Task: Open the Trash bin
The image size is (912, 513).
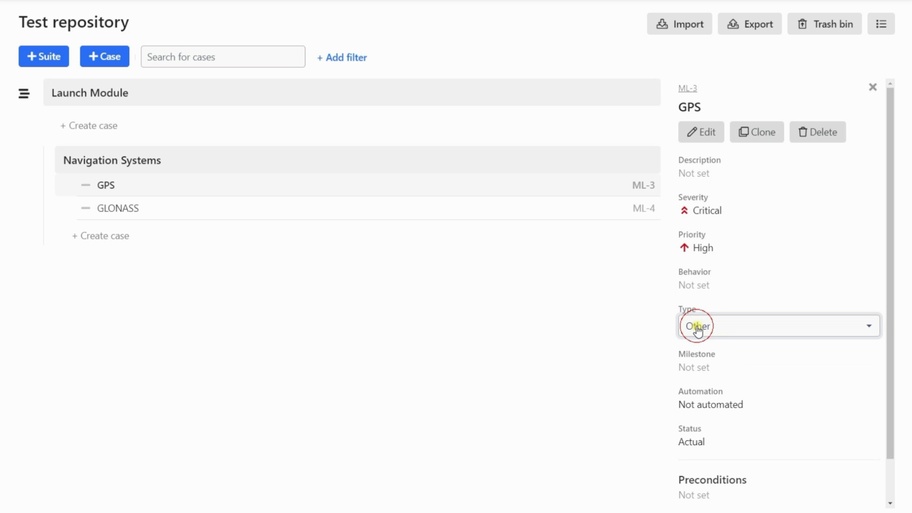Action: pyautogui.click(x=824, y=24)
